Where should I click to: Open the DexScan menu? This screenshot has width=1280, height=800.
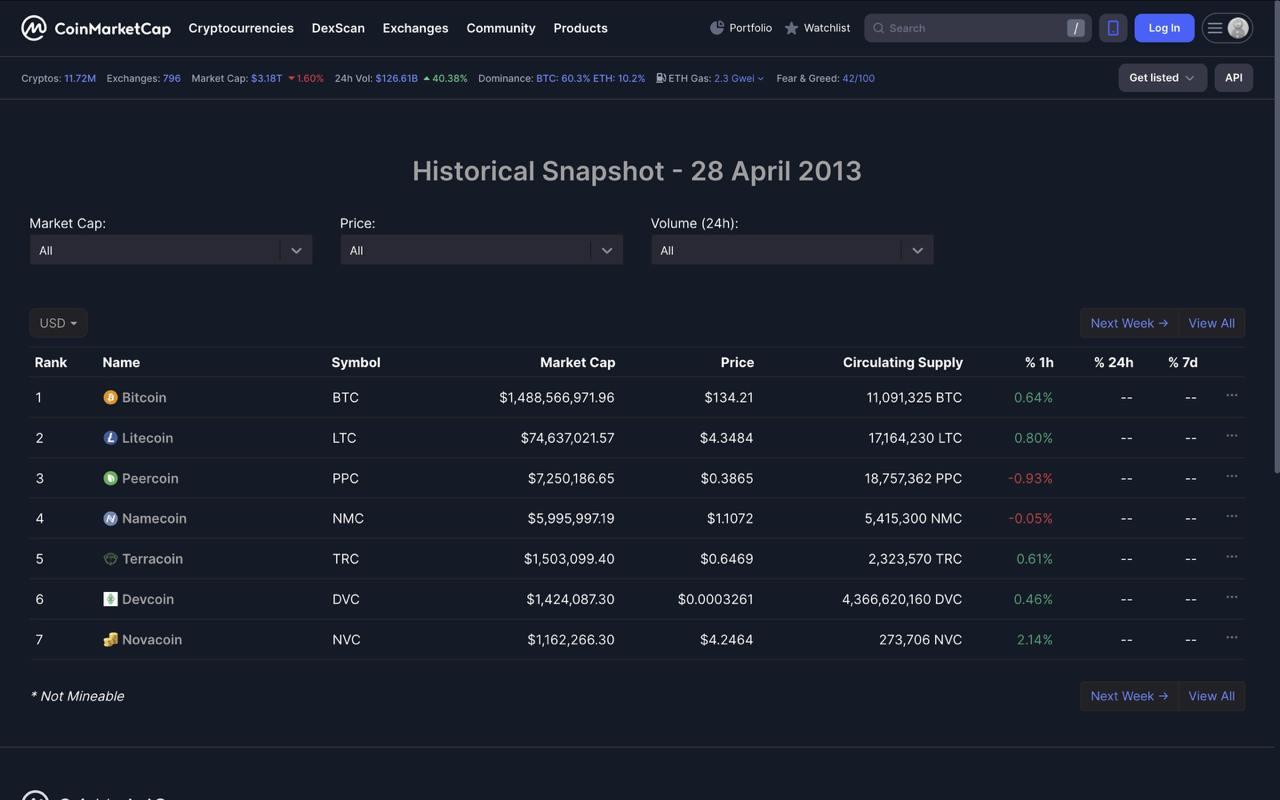point(338,28)
